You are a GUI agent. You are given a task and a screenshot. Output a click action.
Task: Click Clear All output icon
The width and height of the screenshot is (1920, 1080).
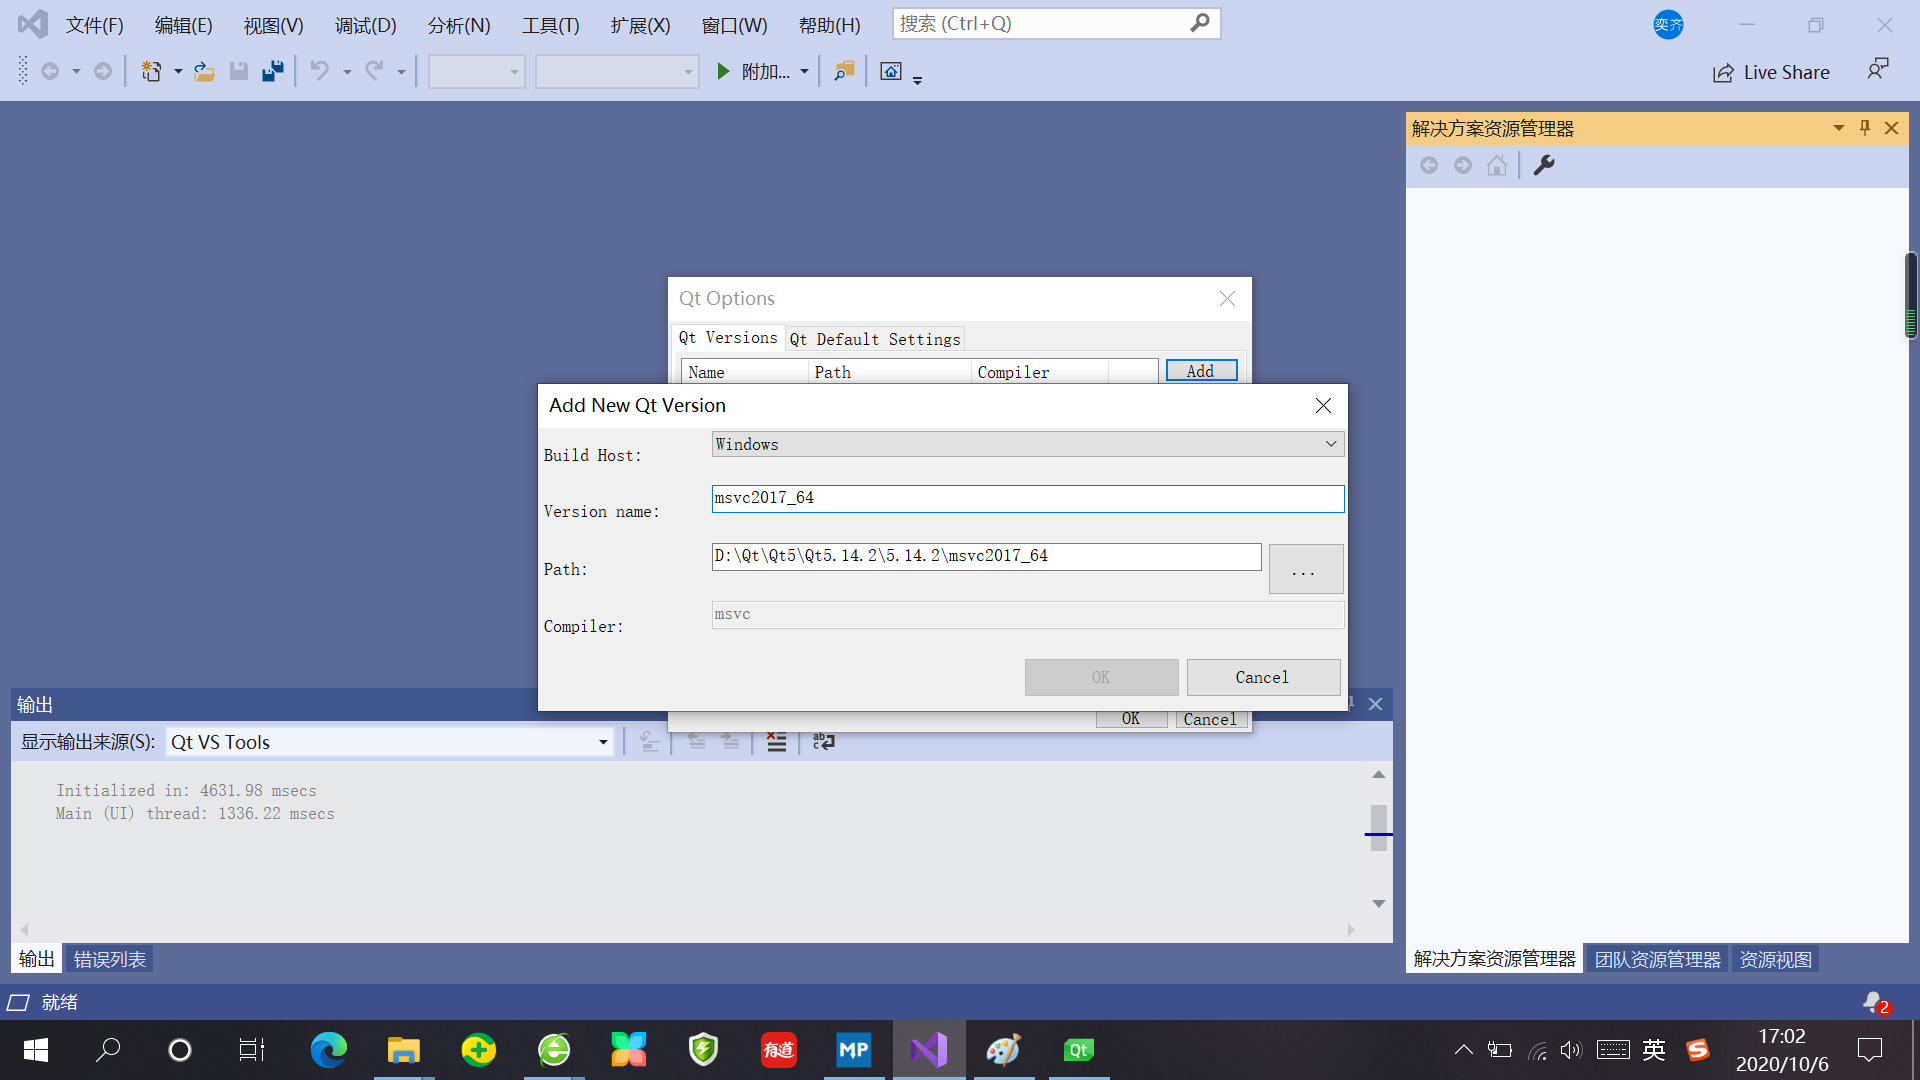click(x=776, y=742)
